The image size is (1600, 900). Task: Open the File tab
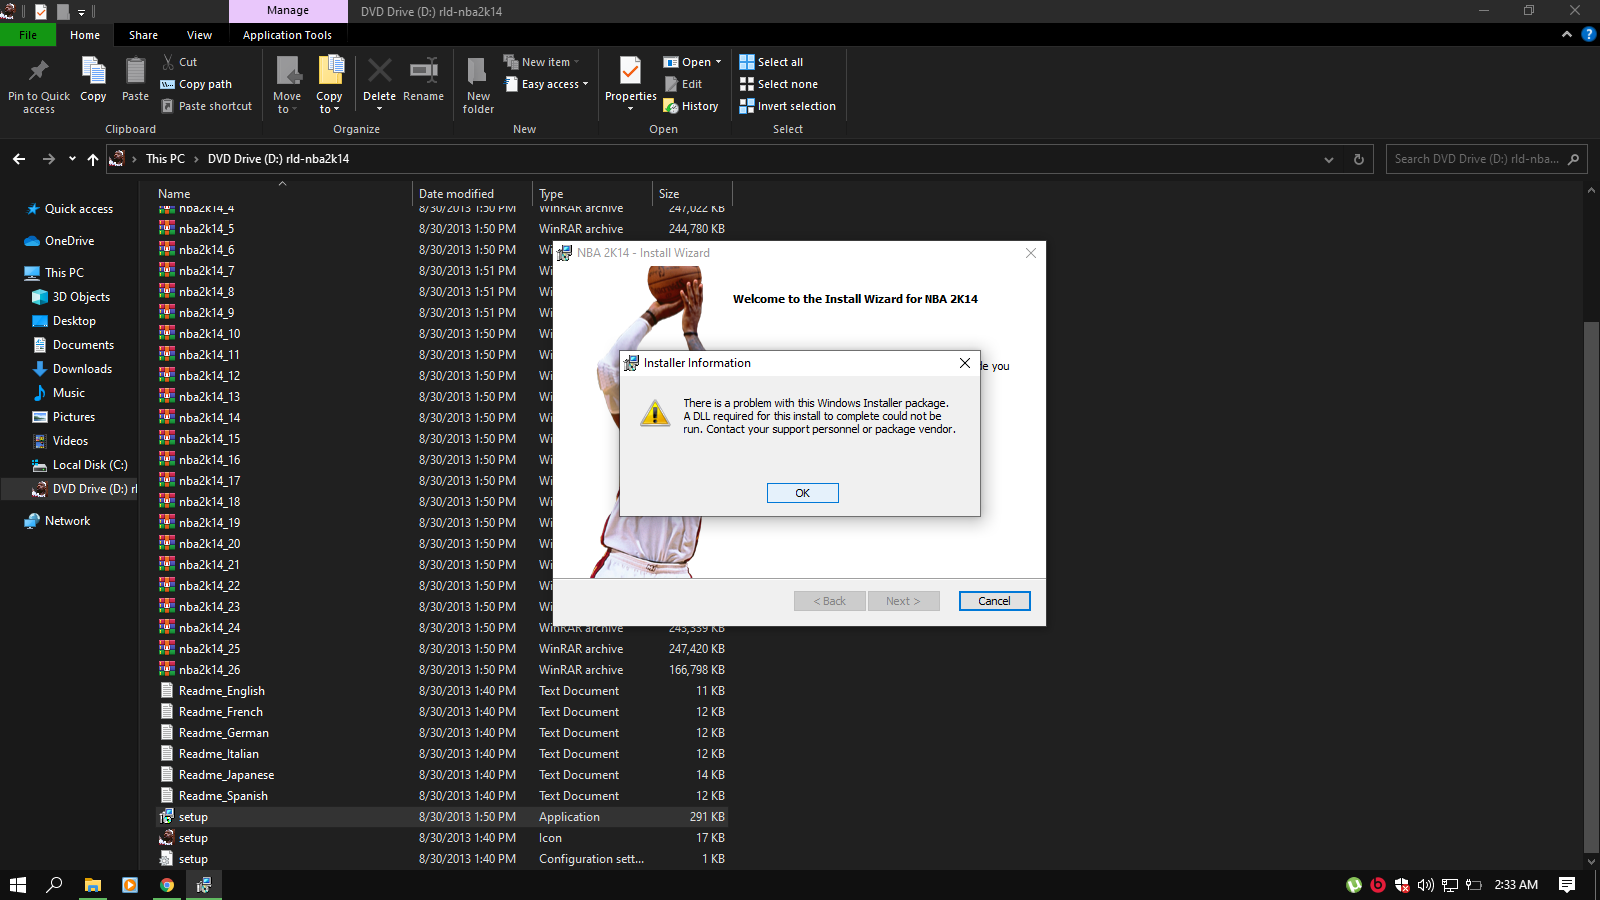(x=28, y=35)
